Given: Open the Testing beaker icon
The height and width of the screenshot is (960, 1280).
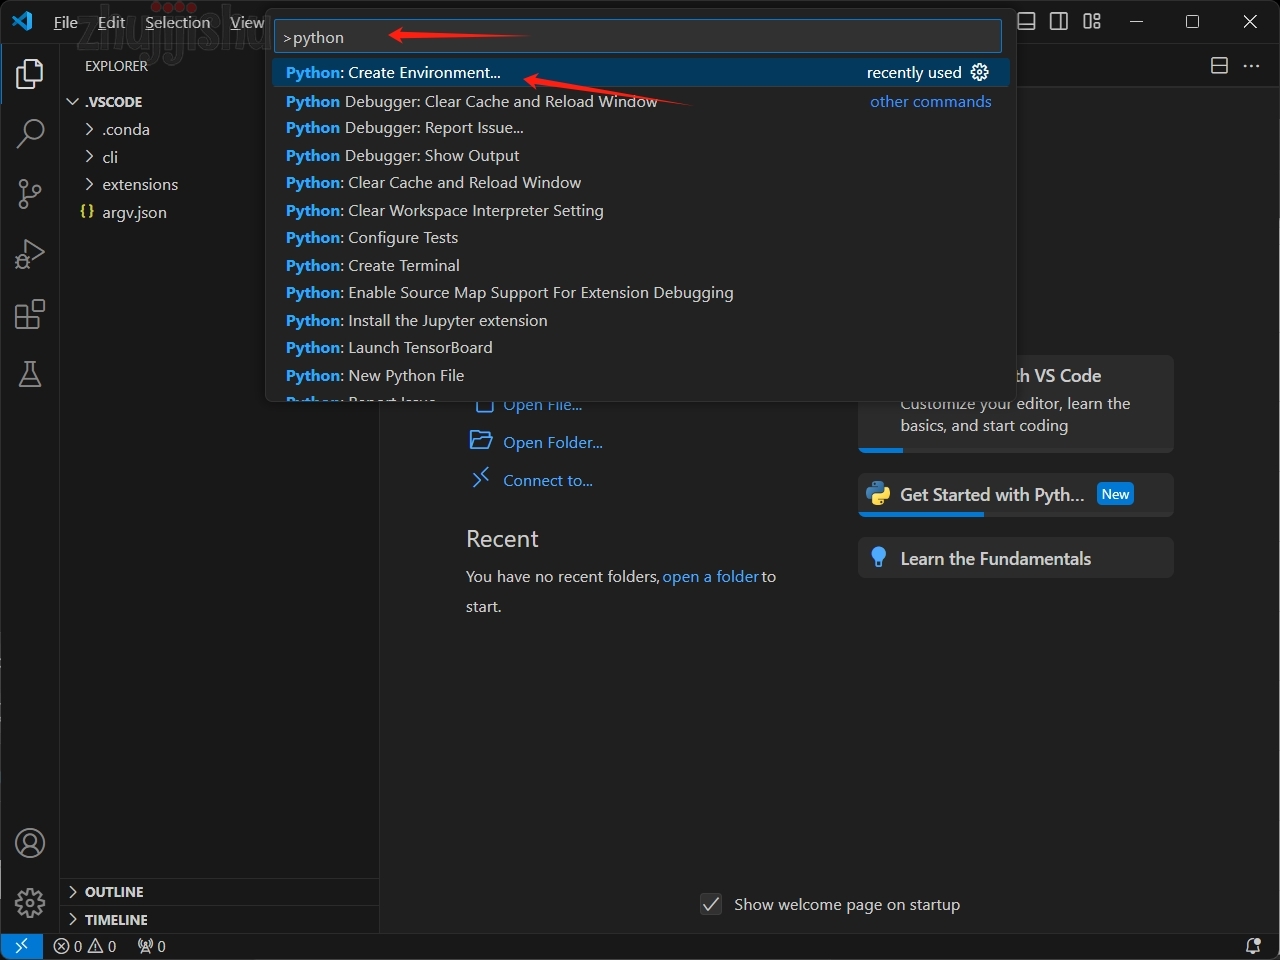Looking at the screenshot, I should (x=30, y=374).
